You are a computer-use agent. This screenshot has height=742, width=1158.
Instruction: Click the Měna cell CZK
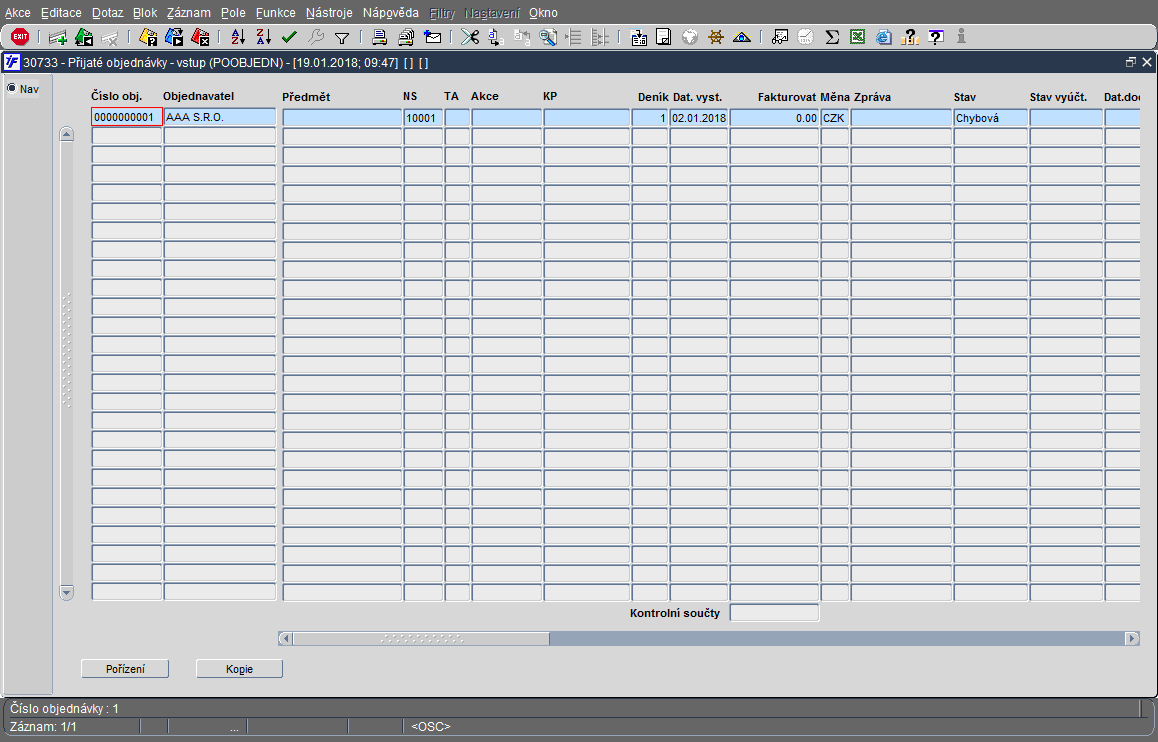(x=835, y=117)
